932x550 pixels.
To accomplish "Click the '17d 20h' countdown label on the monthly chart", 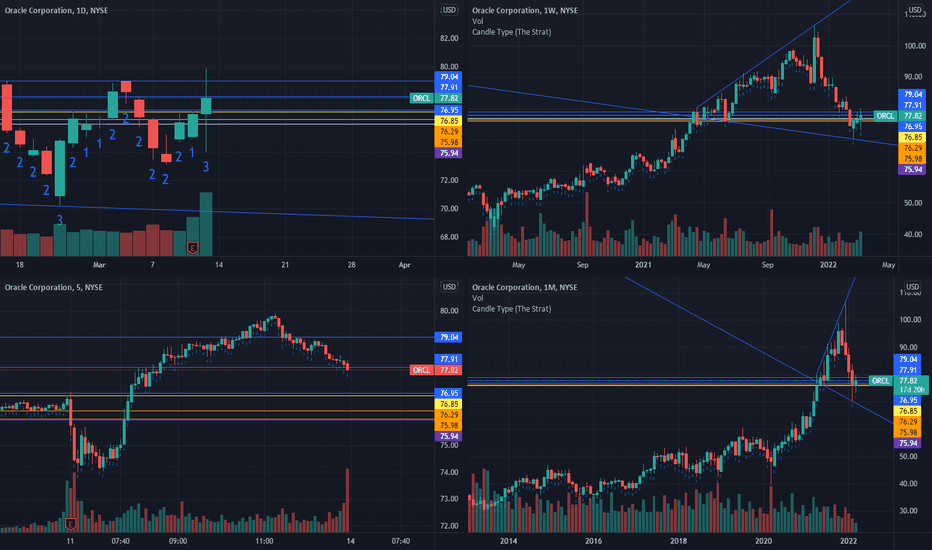I will (911, 389).
